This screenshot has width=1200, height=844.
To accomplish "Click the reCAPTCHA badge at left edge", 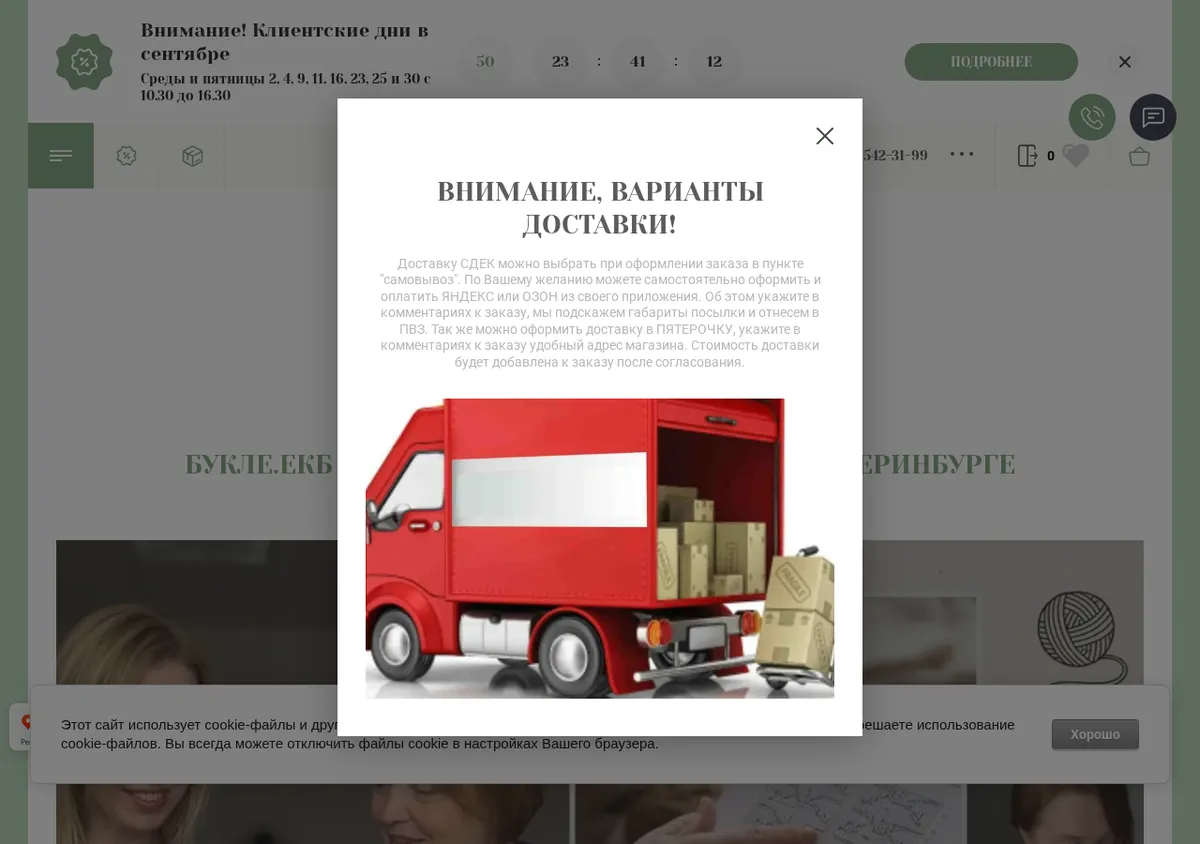I will (x=20, y=727).
